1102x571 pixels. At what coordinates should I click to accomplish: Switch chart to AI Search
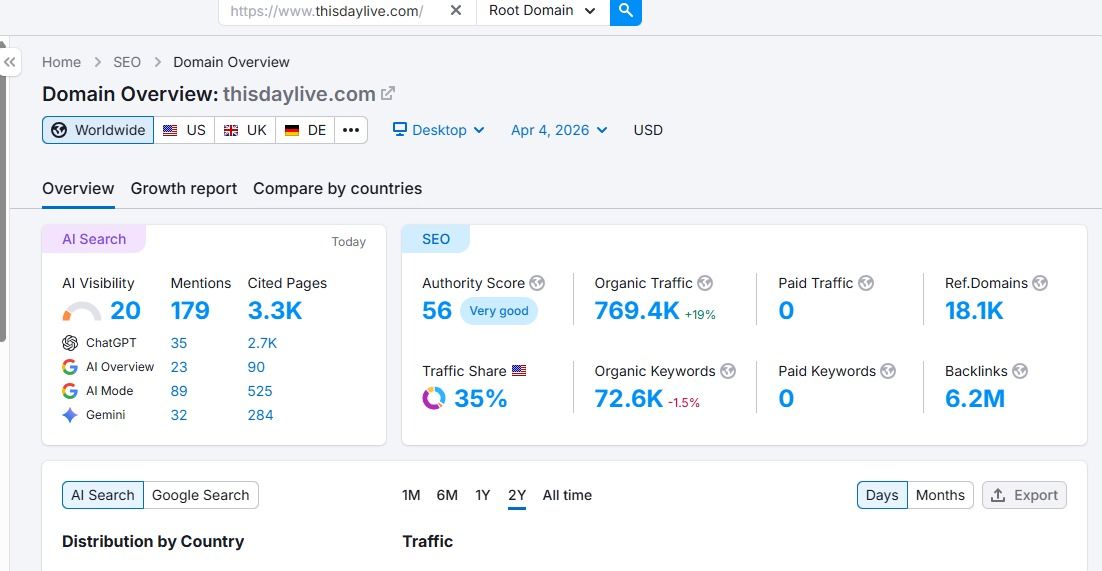[103, 495]
